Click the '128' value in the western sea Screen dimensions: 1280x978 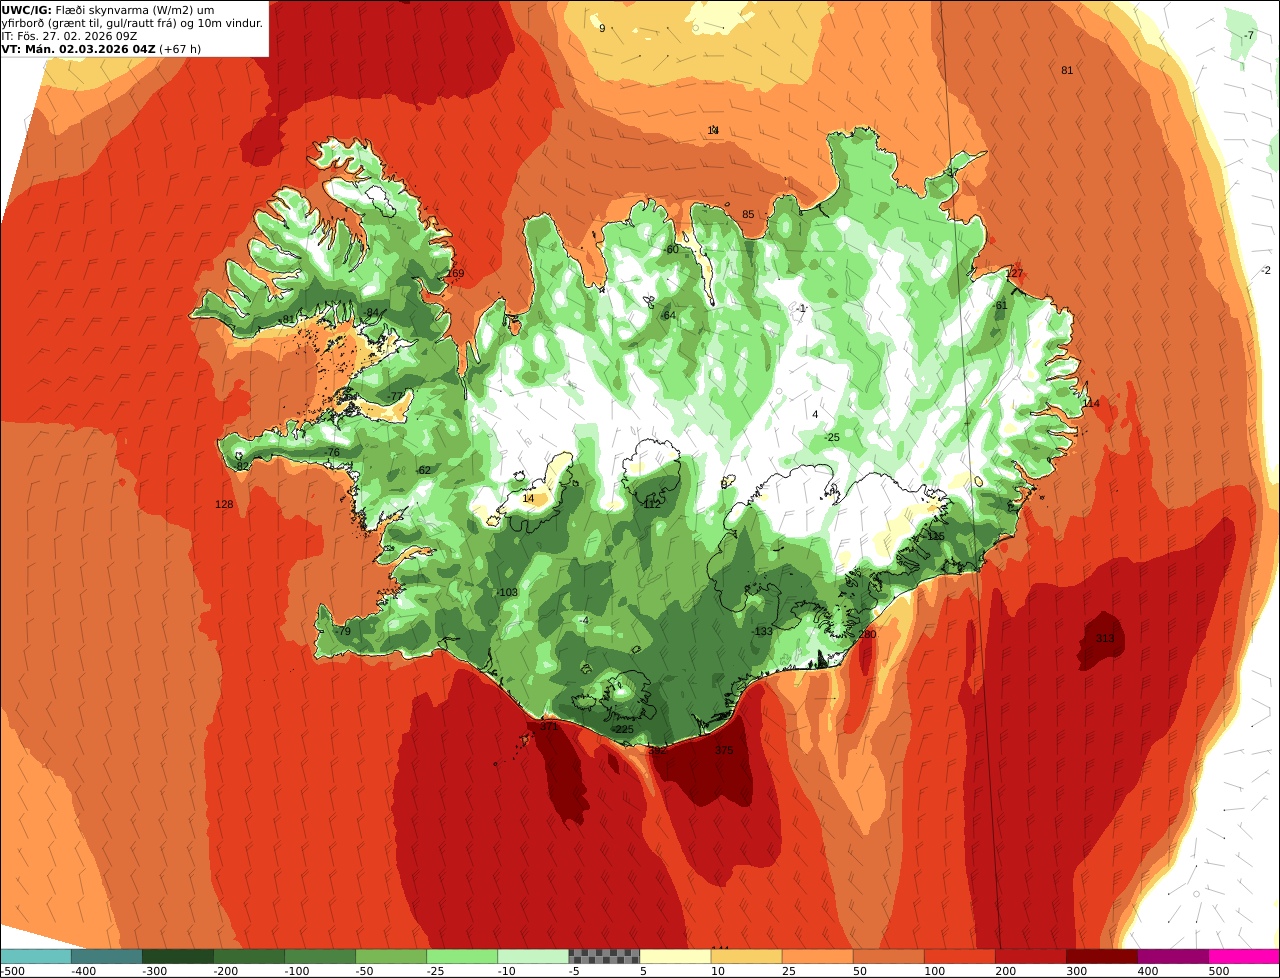[x=224, y=504]
